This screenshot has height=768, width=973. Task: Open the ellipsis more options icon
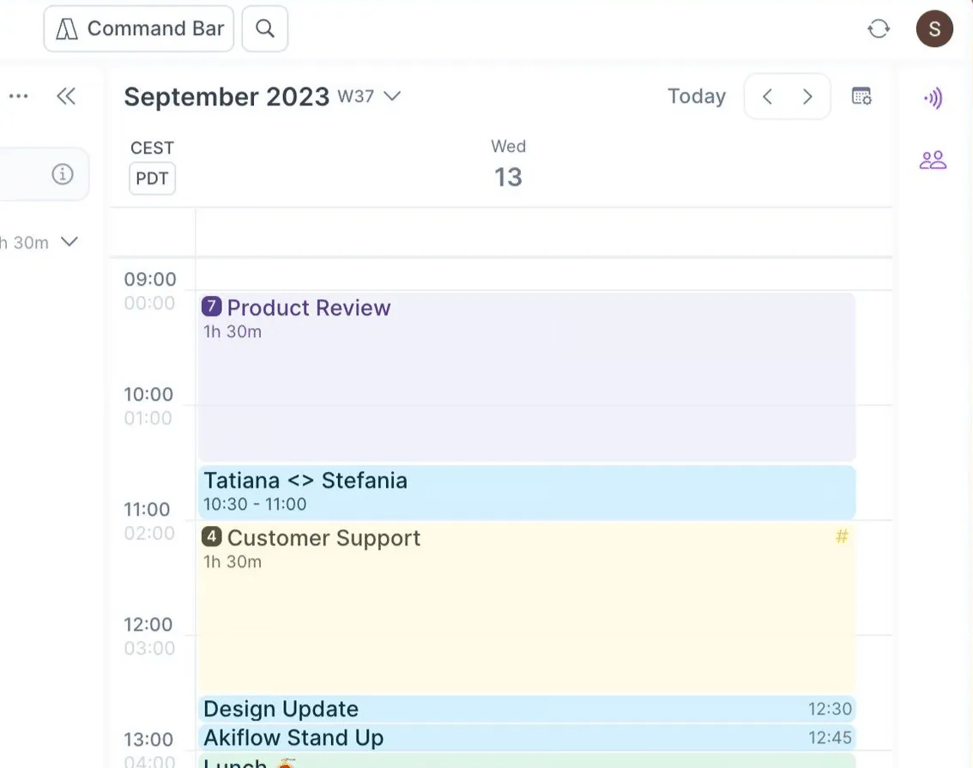[17, 95]
